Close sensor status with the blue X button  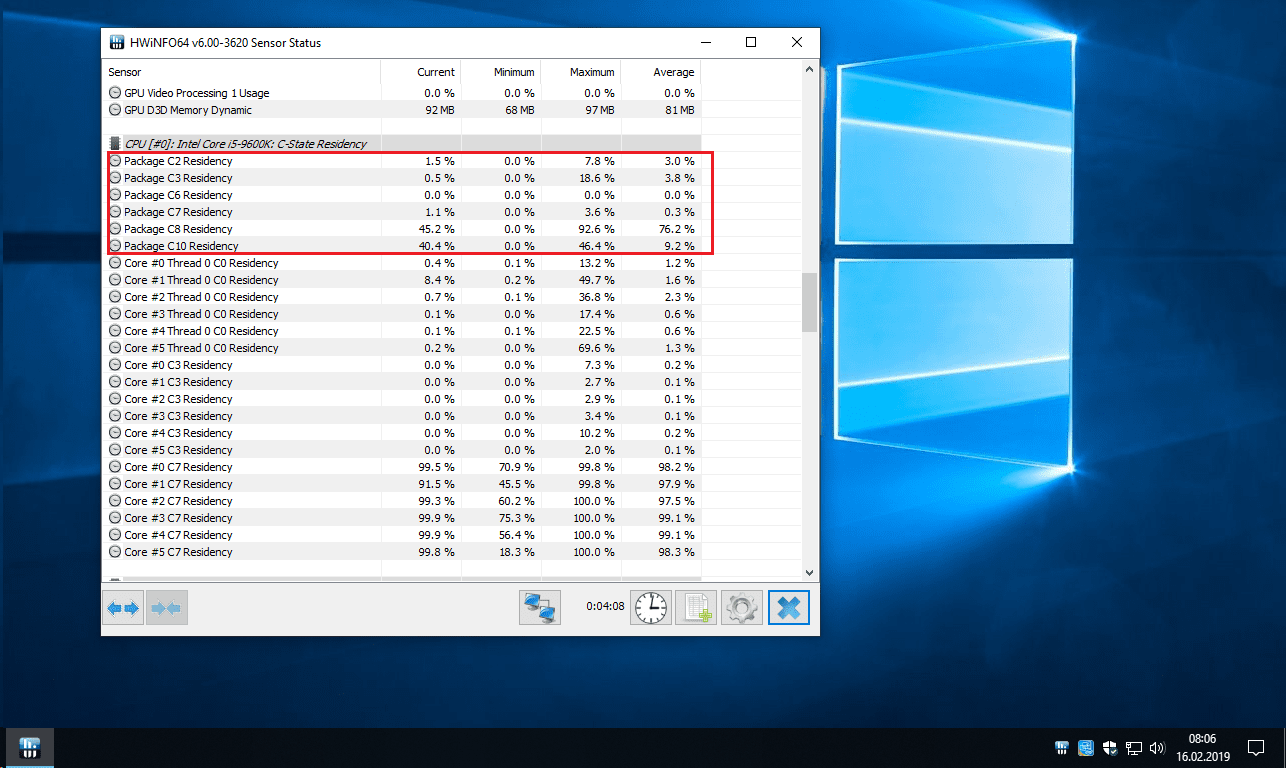[789, 608]
